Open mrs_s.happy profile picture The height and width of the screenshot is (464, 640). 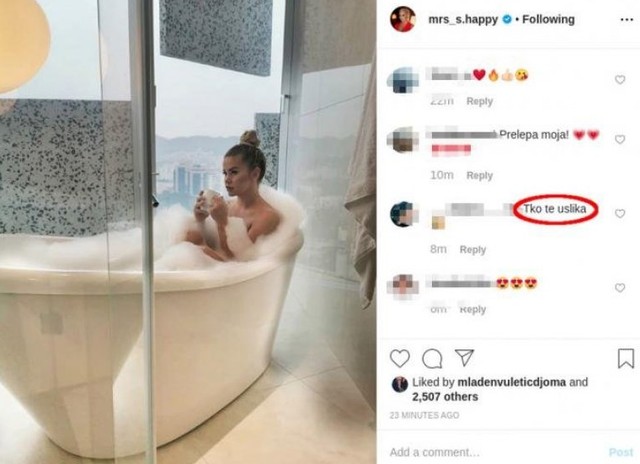coord(403,19)
